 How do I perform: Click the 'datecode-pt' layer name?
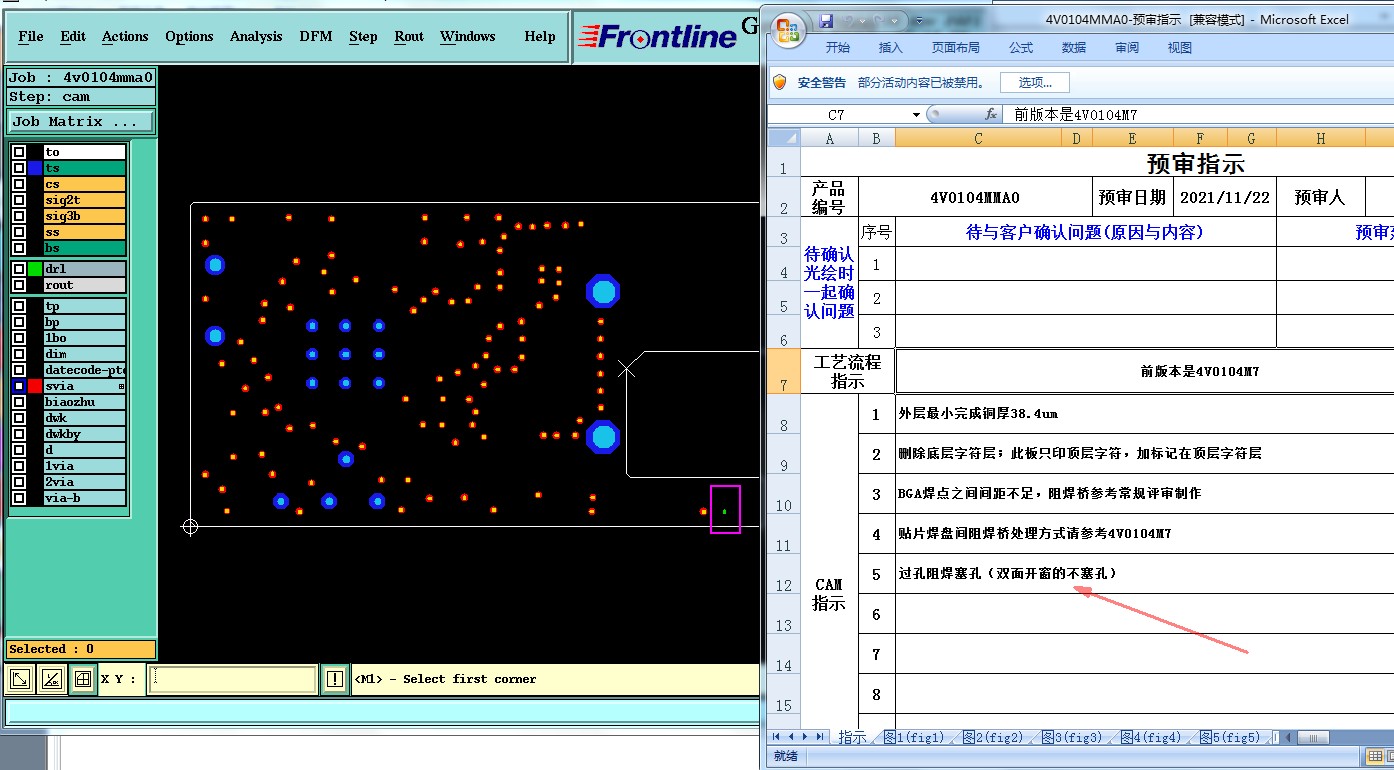point(84,370)
